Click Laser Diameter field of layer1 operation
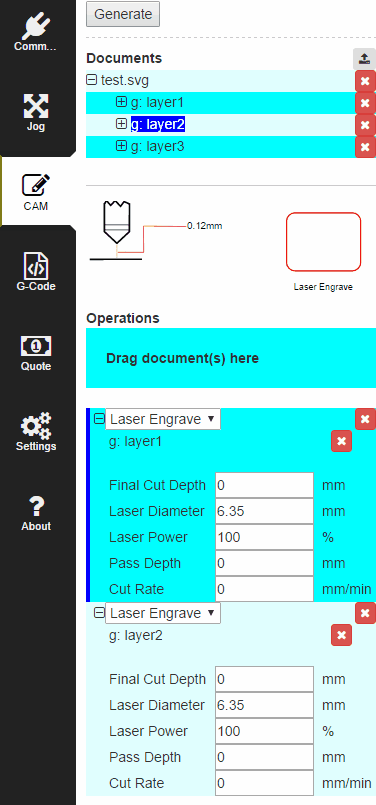 264,511
